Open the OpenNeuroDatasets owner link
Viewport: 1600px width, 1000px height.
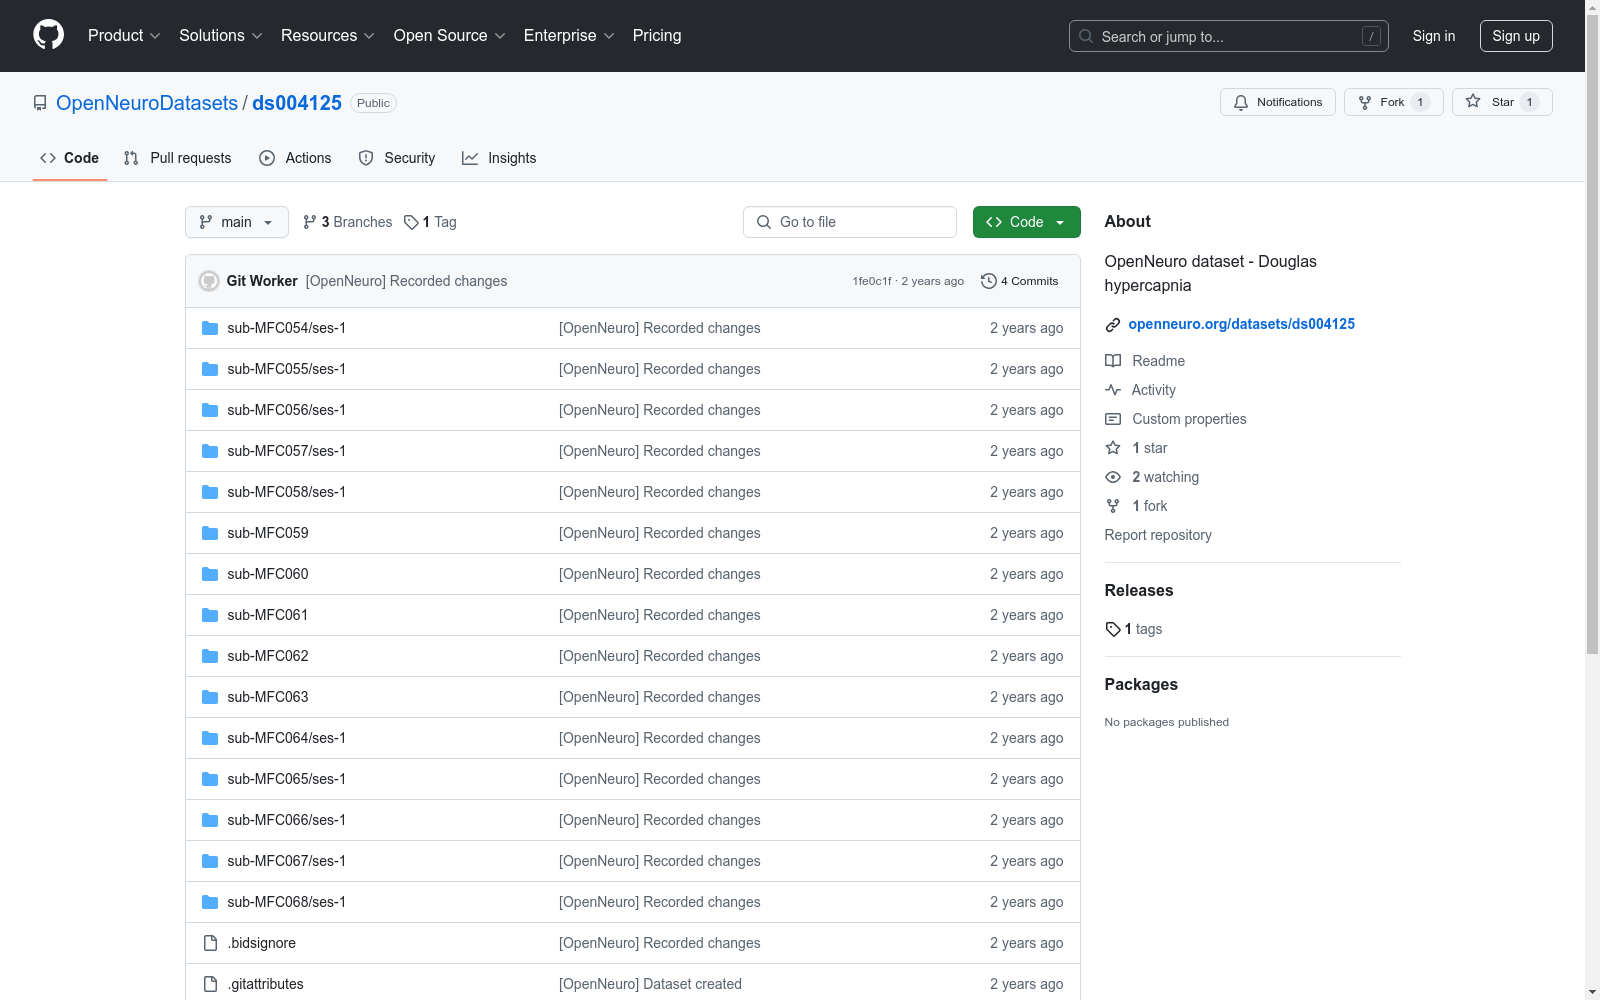point(147,103)
